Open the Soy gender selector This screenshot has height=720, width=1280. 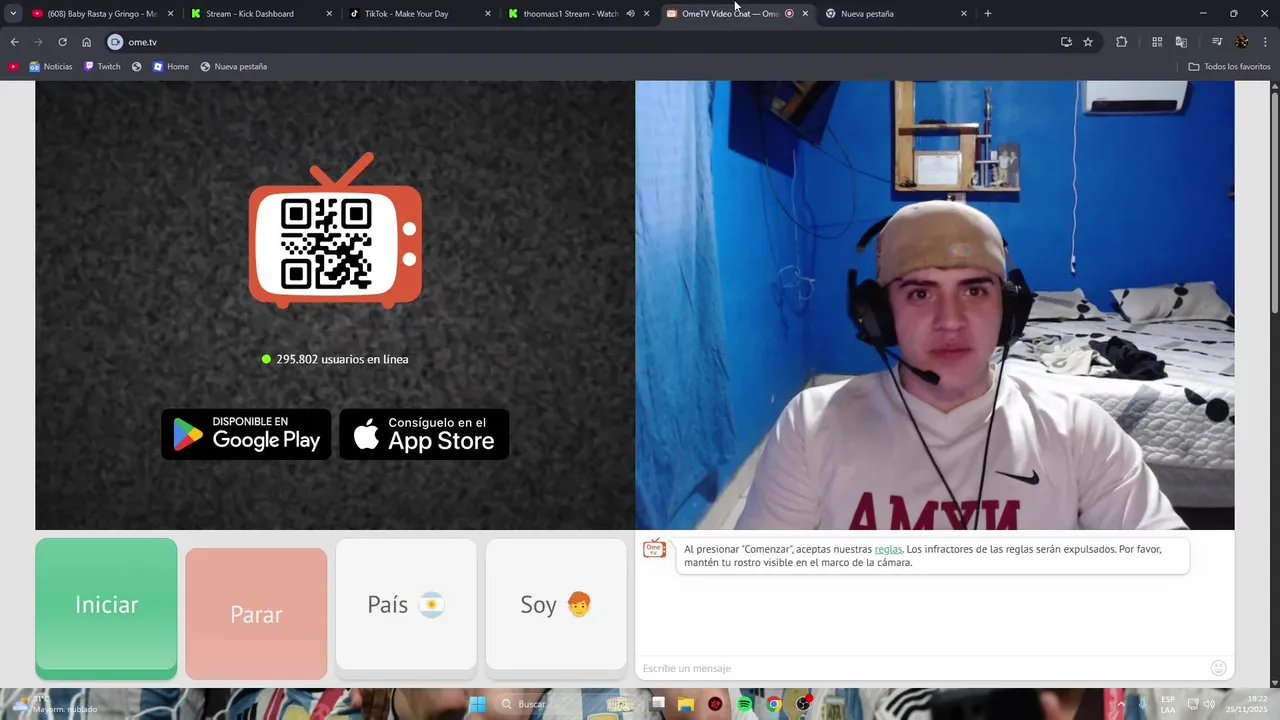[x=556, y=604]
